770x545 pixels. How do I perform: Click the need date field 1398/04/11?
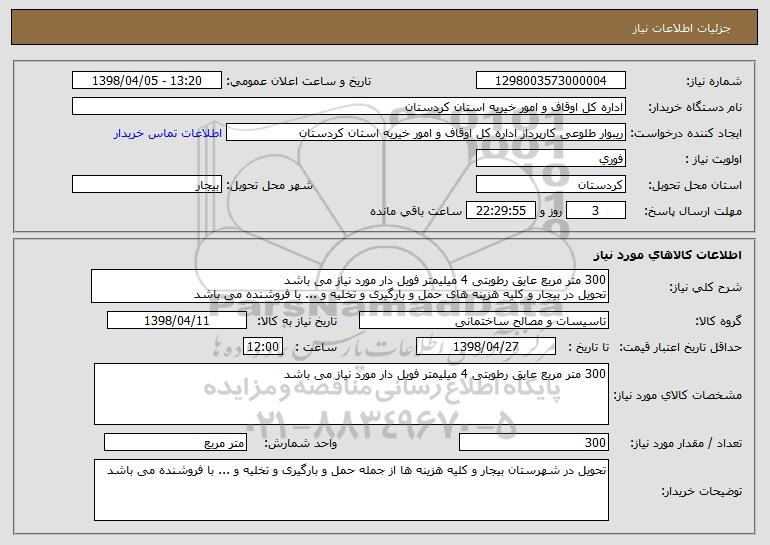(x=177, y=320)
